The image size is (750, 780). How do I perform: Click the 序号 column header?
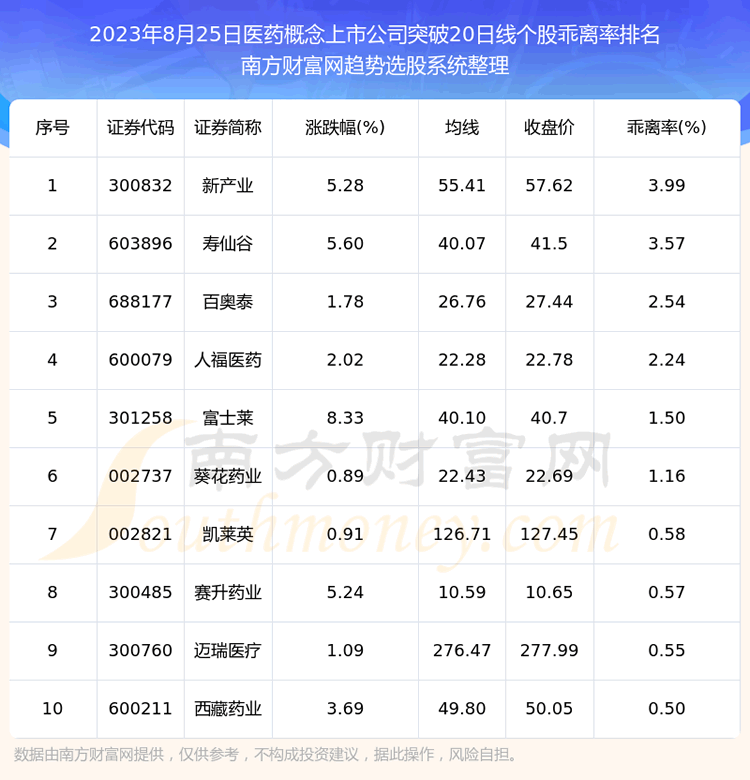(52, 128)
